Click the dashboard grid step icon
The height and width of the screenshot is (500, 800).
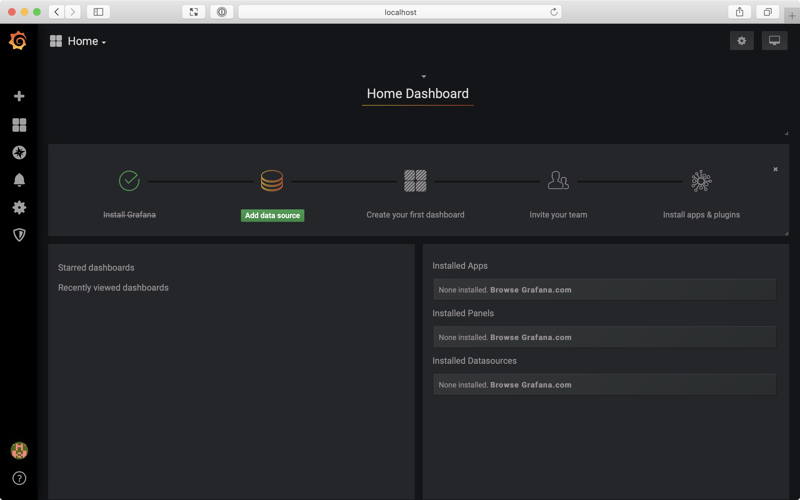415,181
